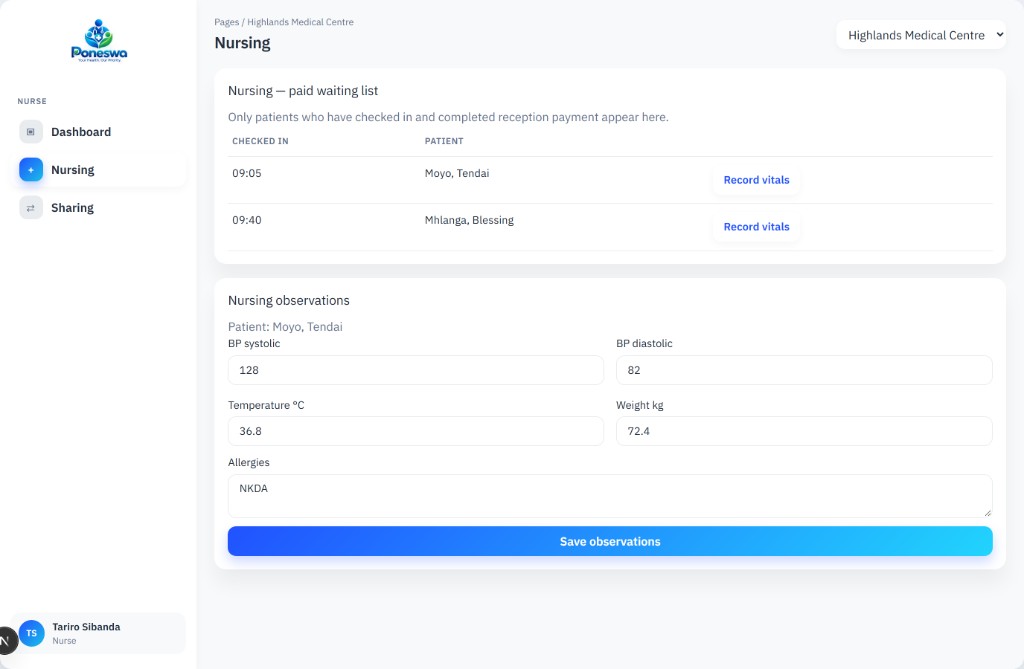Click the 'Nursing — paid waiting list' heading
Screen dimensions: 1024x669
[303, 91]
